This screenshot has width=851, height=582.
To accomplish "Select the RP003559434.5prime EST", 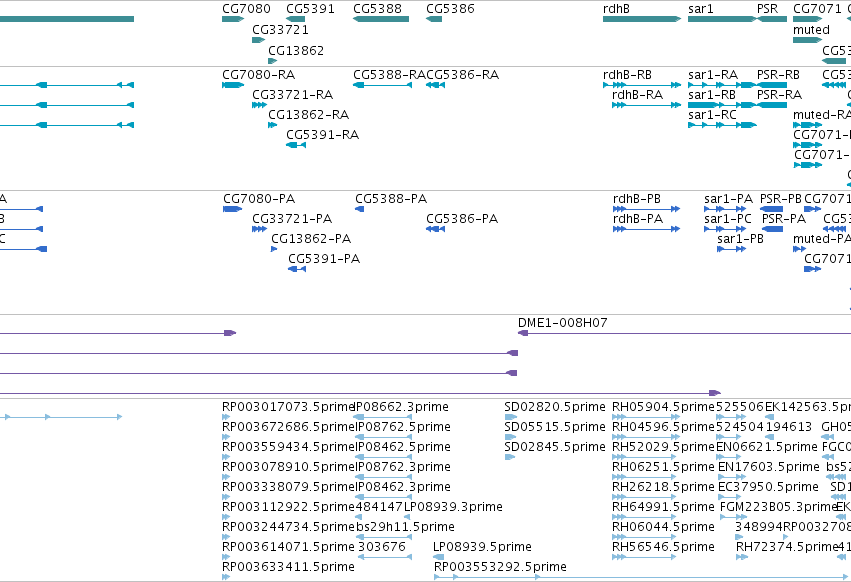I will [226, 457].
